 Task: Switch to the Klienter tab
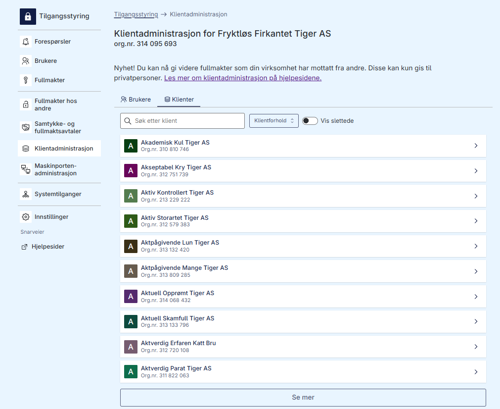pyautogui.click(x=179, y=99)
